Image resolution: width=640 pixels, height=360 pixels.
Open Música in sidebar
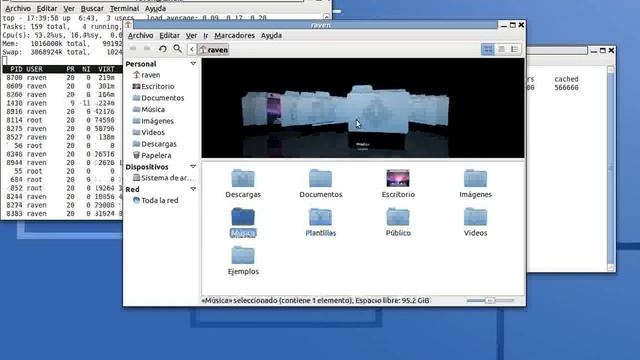pos(149,109)
